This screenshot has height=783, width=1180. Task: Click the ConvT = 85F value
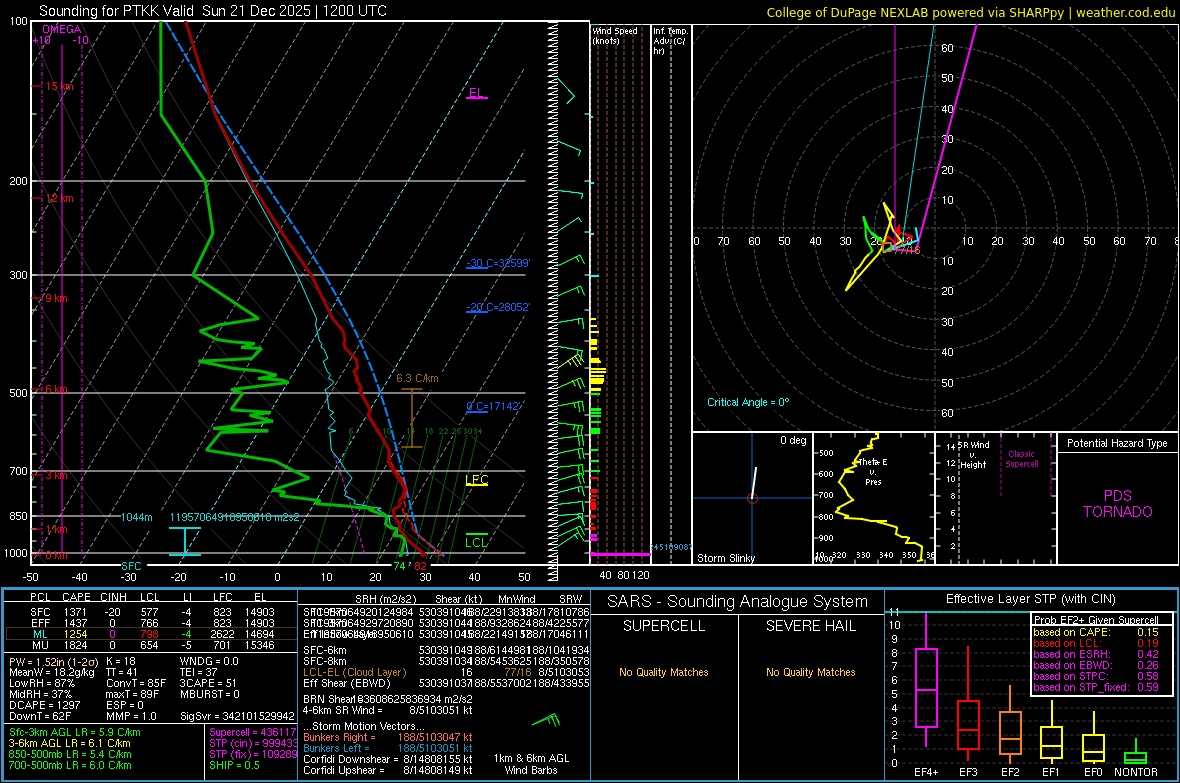coord(135,684)
